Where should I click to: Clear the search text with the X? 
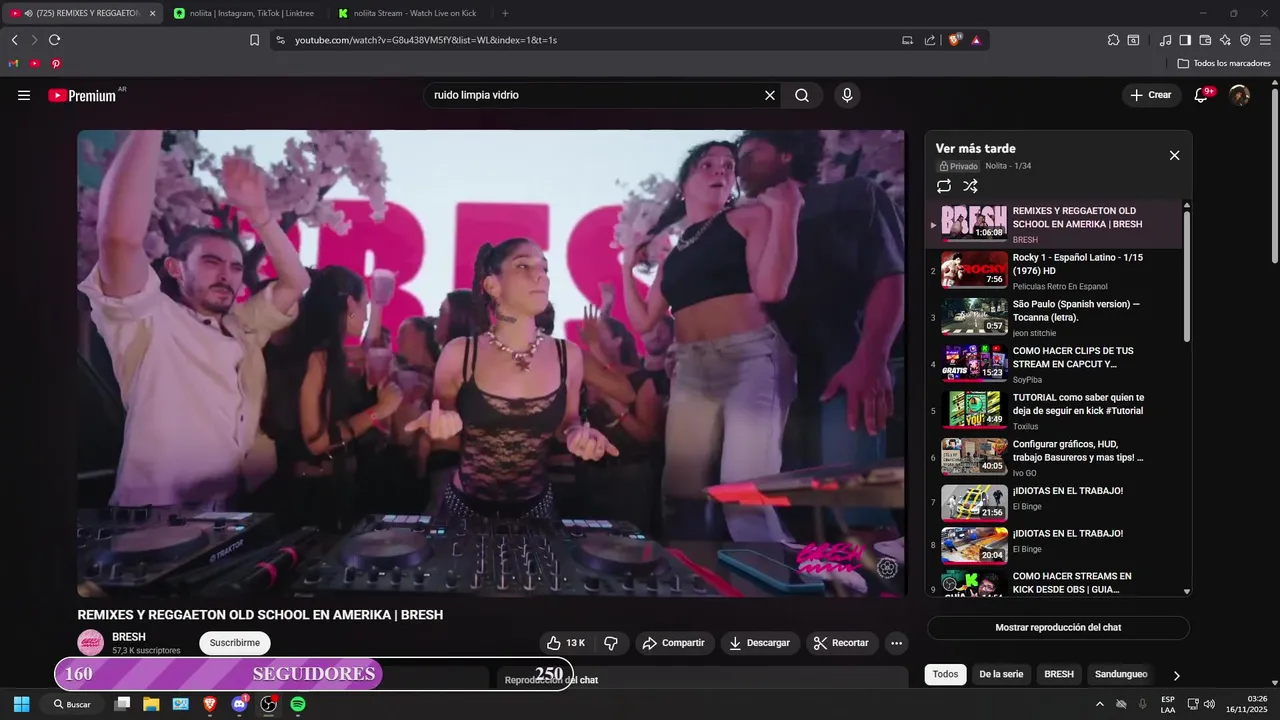(x=770, y=95)
